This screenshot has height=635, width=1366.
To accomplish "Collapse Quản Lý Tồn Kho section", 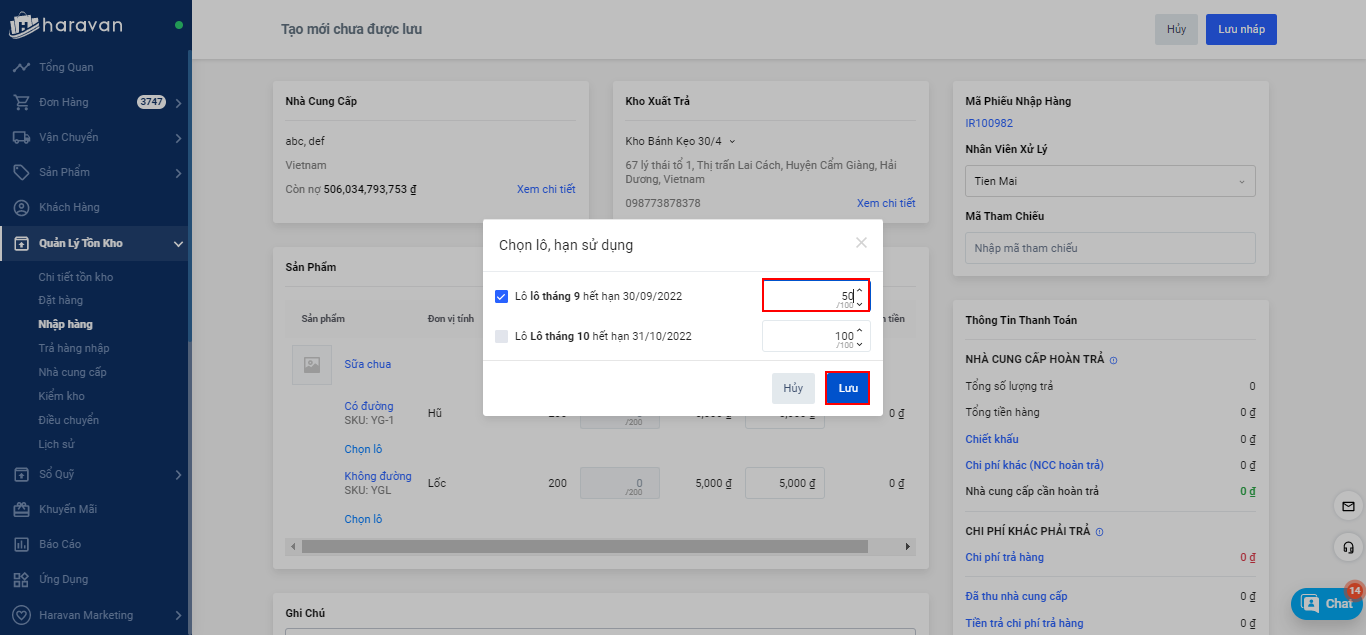I will point(177,243).
